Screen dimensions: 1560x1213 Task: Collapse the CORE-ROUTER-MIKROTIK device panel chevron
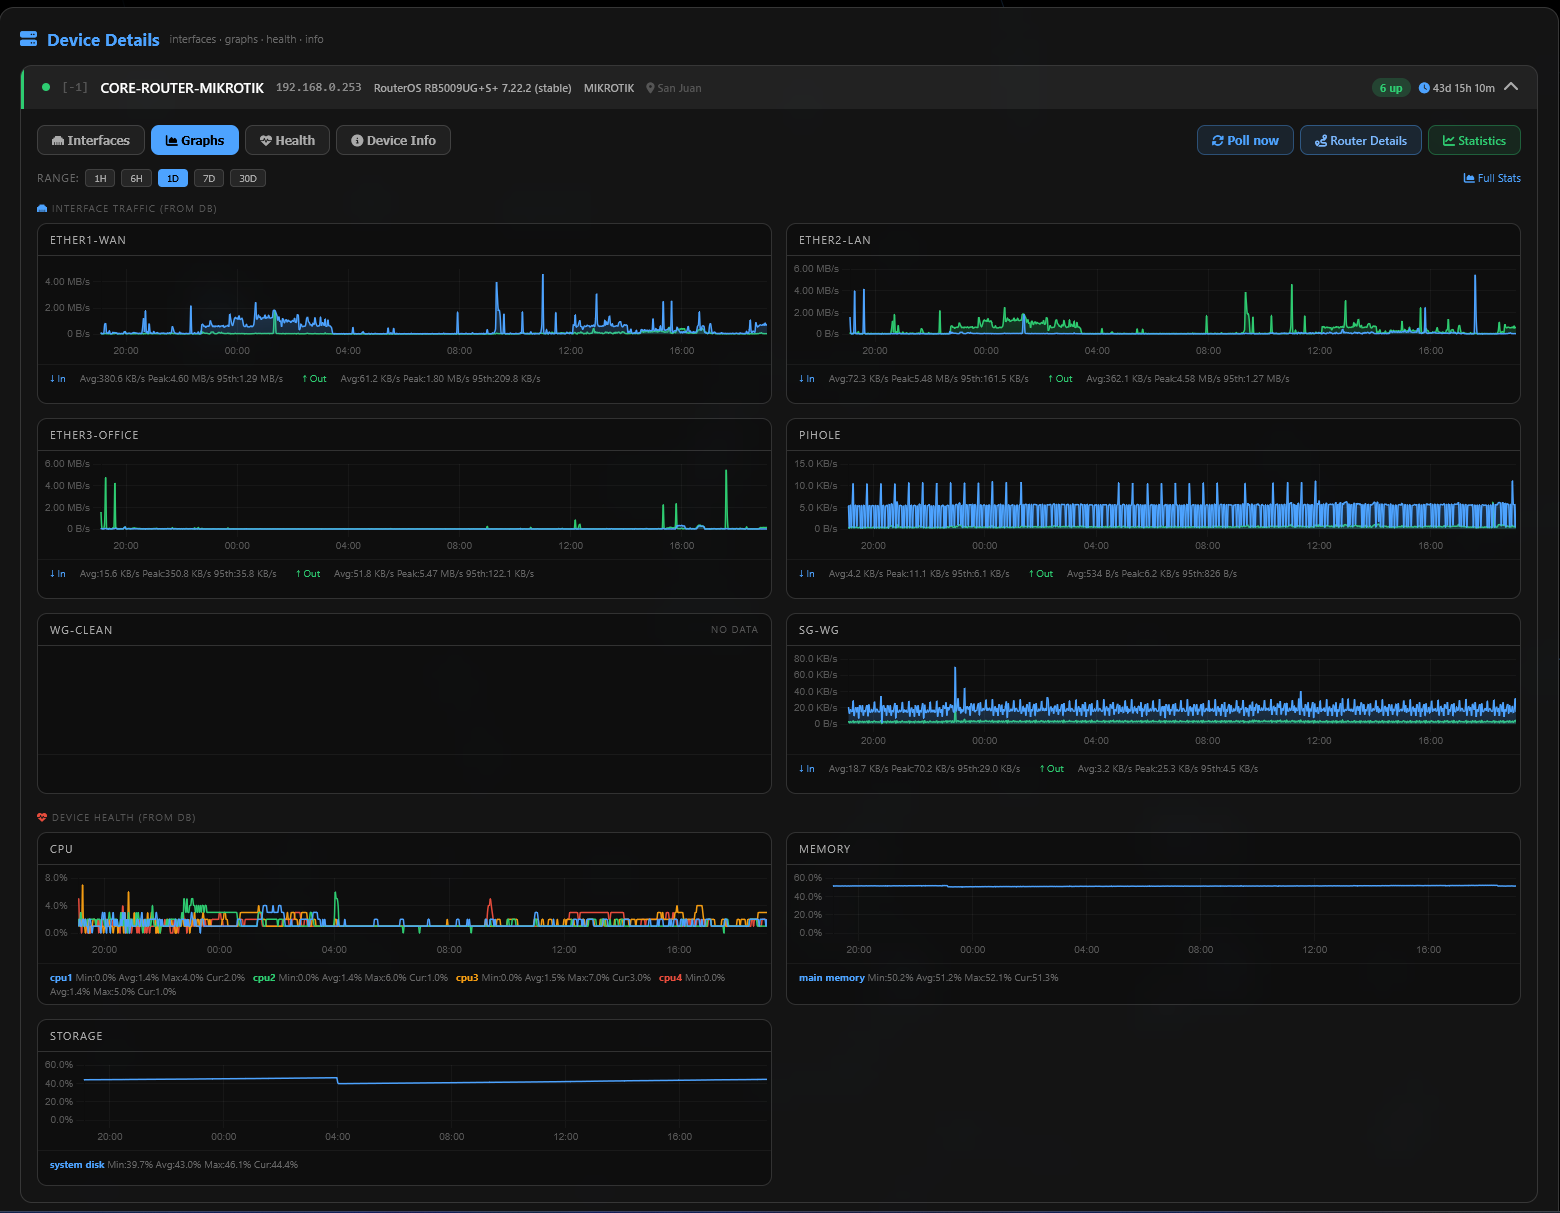coord(1511,87)
